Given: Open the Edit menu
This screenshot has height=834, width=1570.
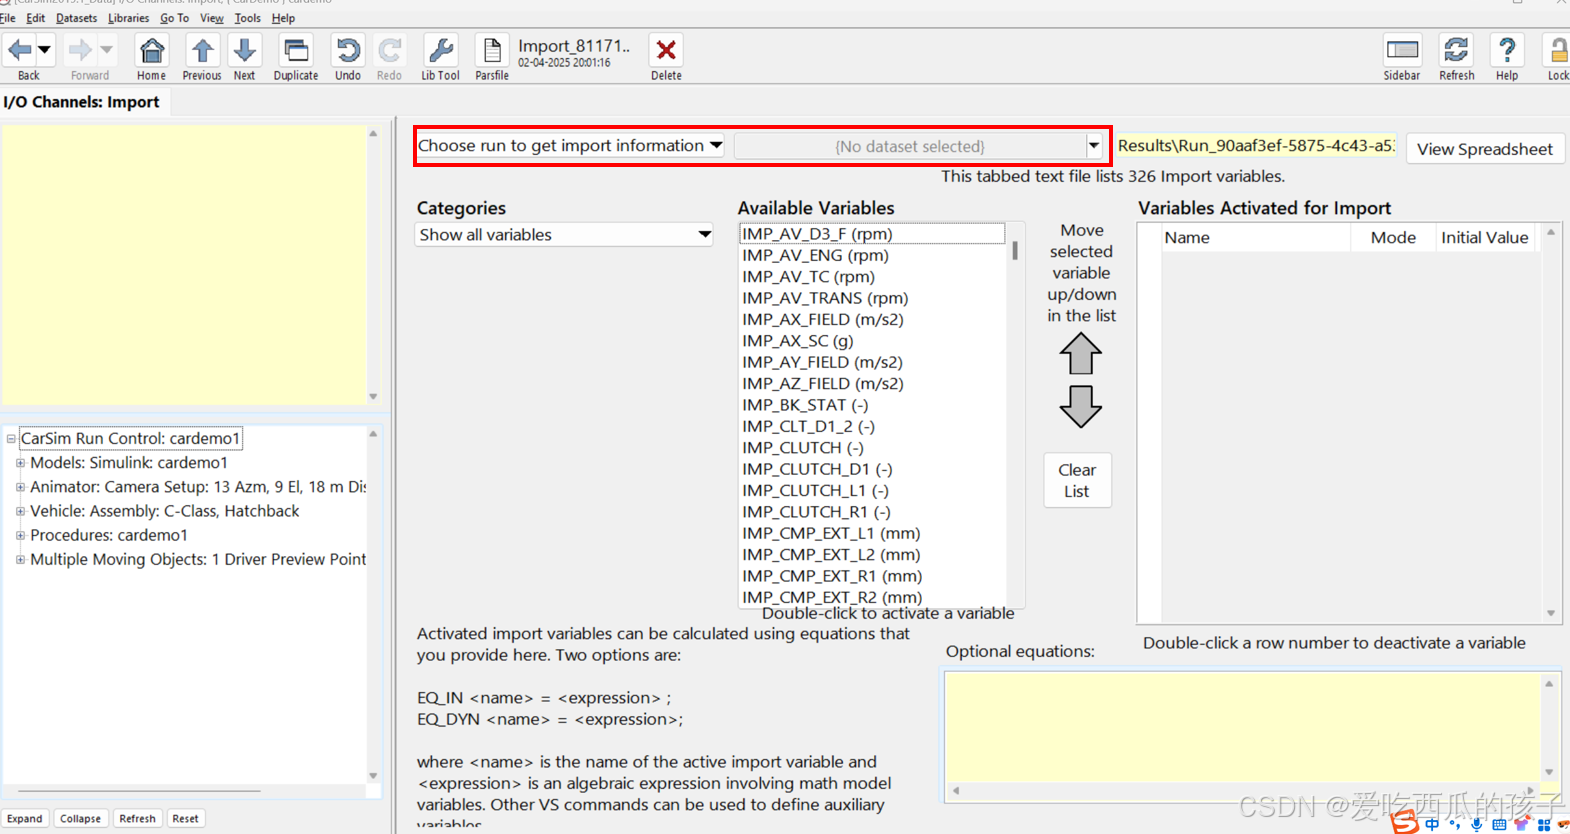Looking at the screenshot, I should tap(36, 18).
